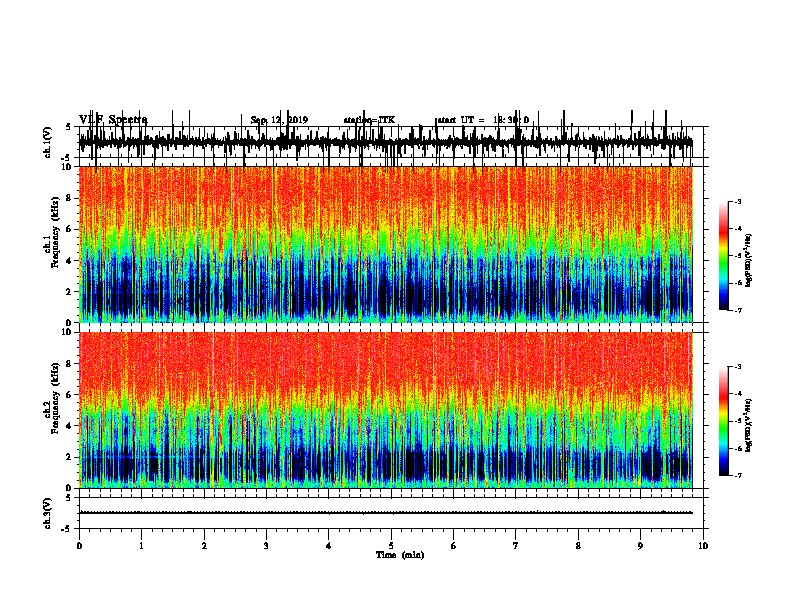Click the -7 label on ch.2 color bar
This screenshot has height=612, width=792.
pos(738,475)
